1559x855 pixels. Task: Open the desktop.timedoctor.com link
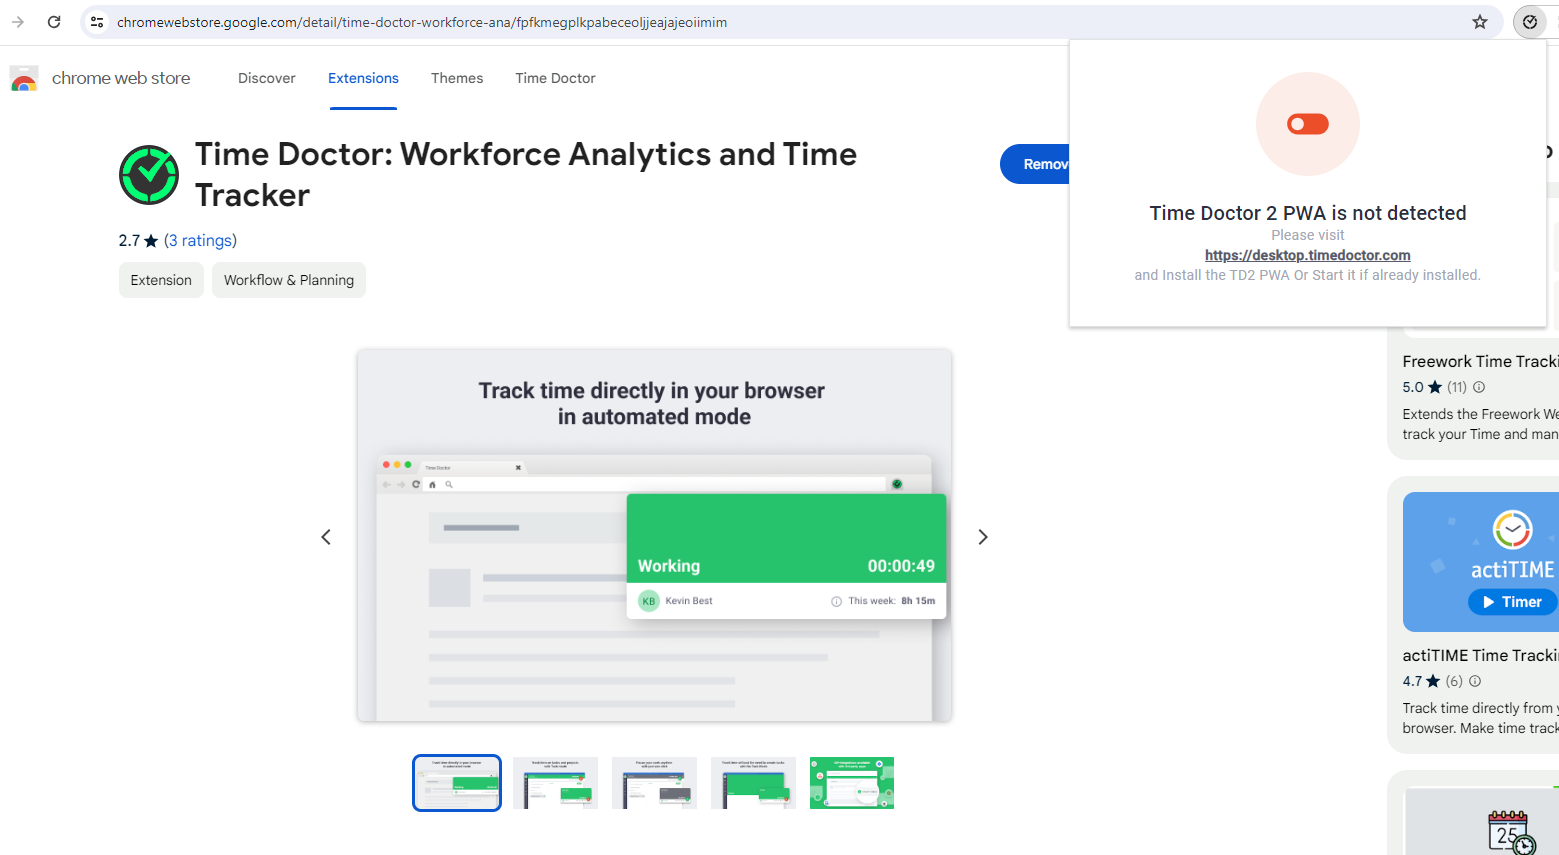pos(1307,254)
